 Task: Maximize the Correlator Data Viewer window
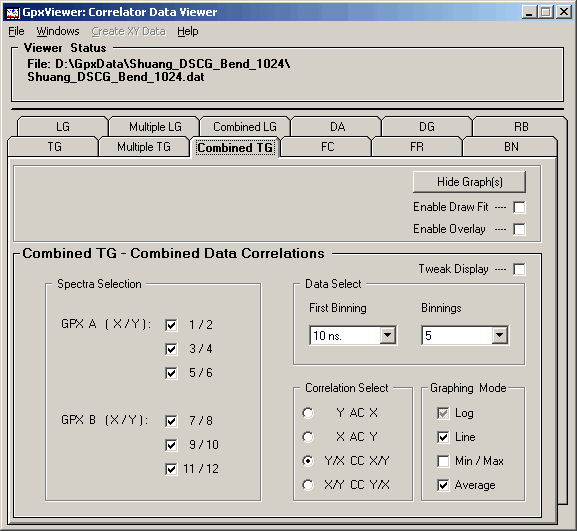(x=546, y=13)
